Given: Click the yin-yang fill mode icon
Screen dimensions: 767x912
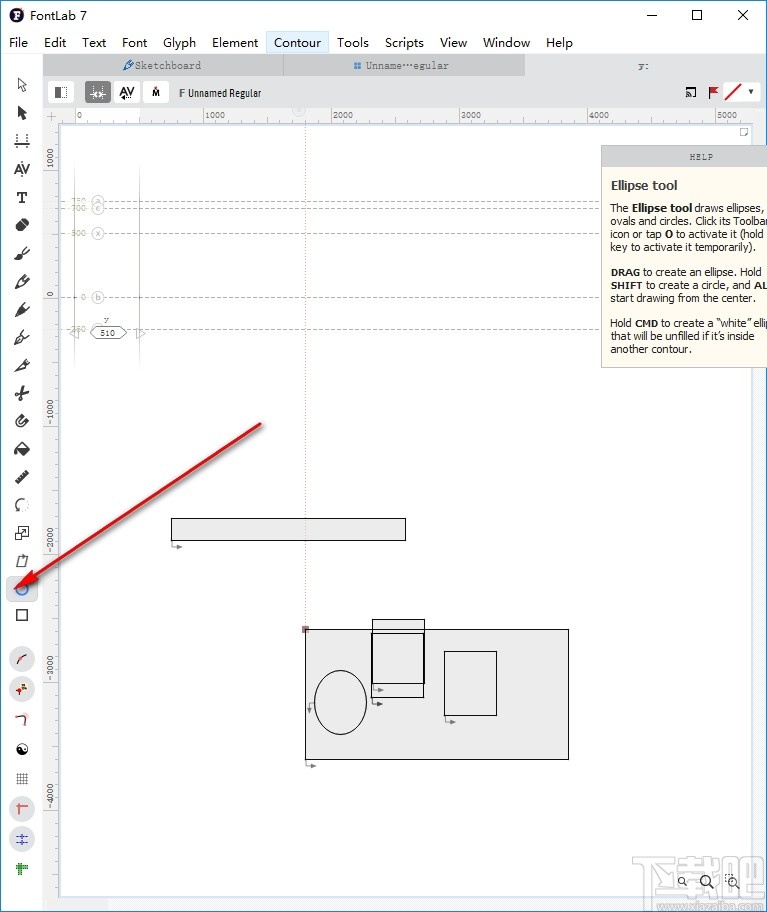Looking at the screenshot, I should click(22, 749).
